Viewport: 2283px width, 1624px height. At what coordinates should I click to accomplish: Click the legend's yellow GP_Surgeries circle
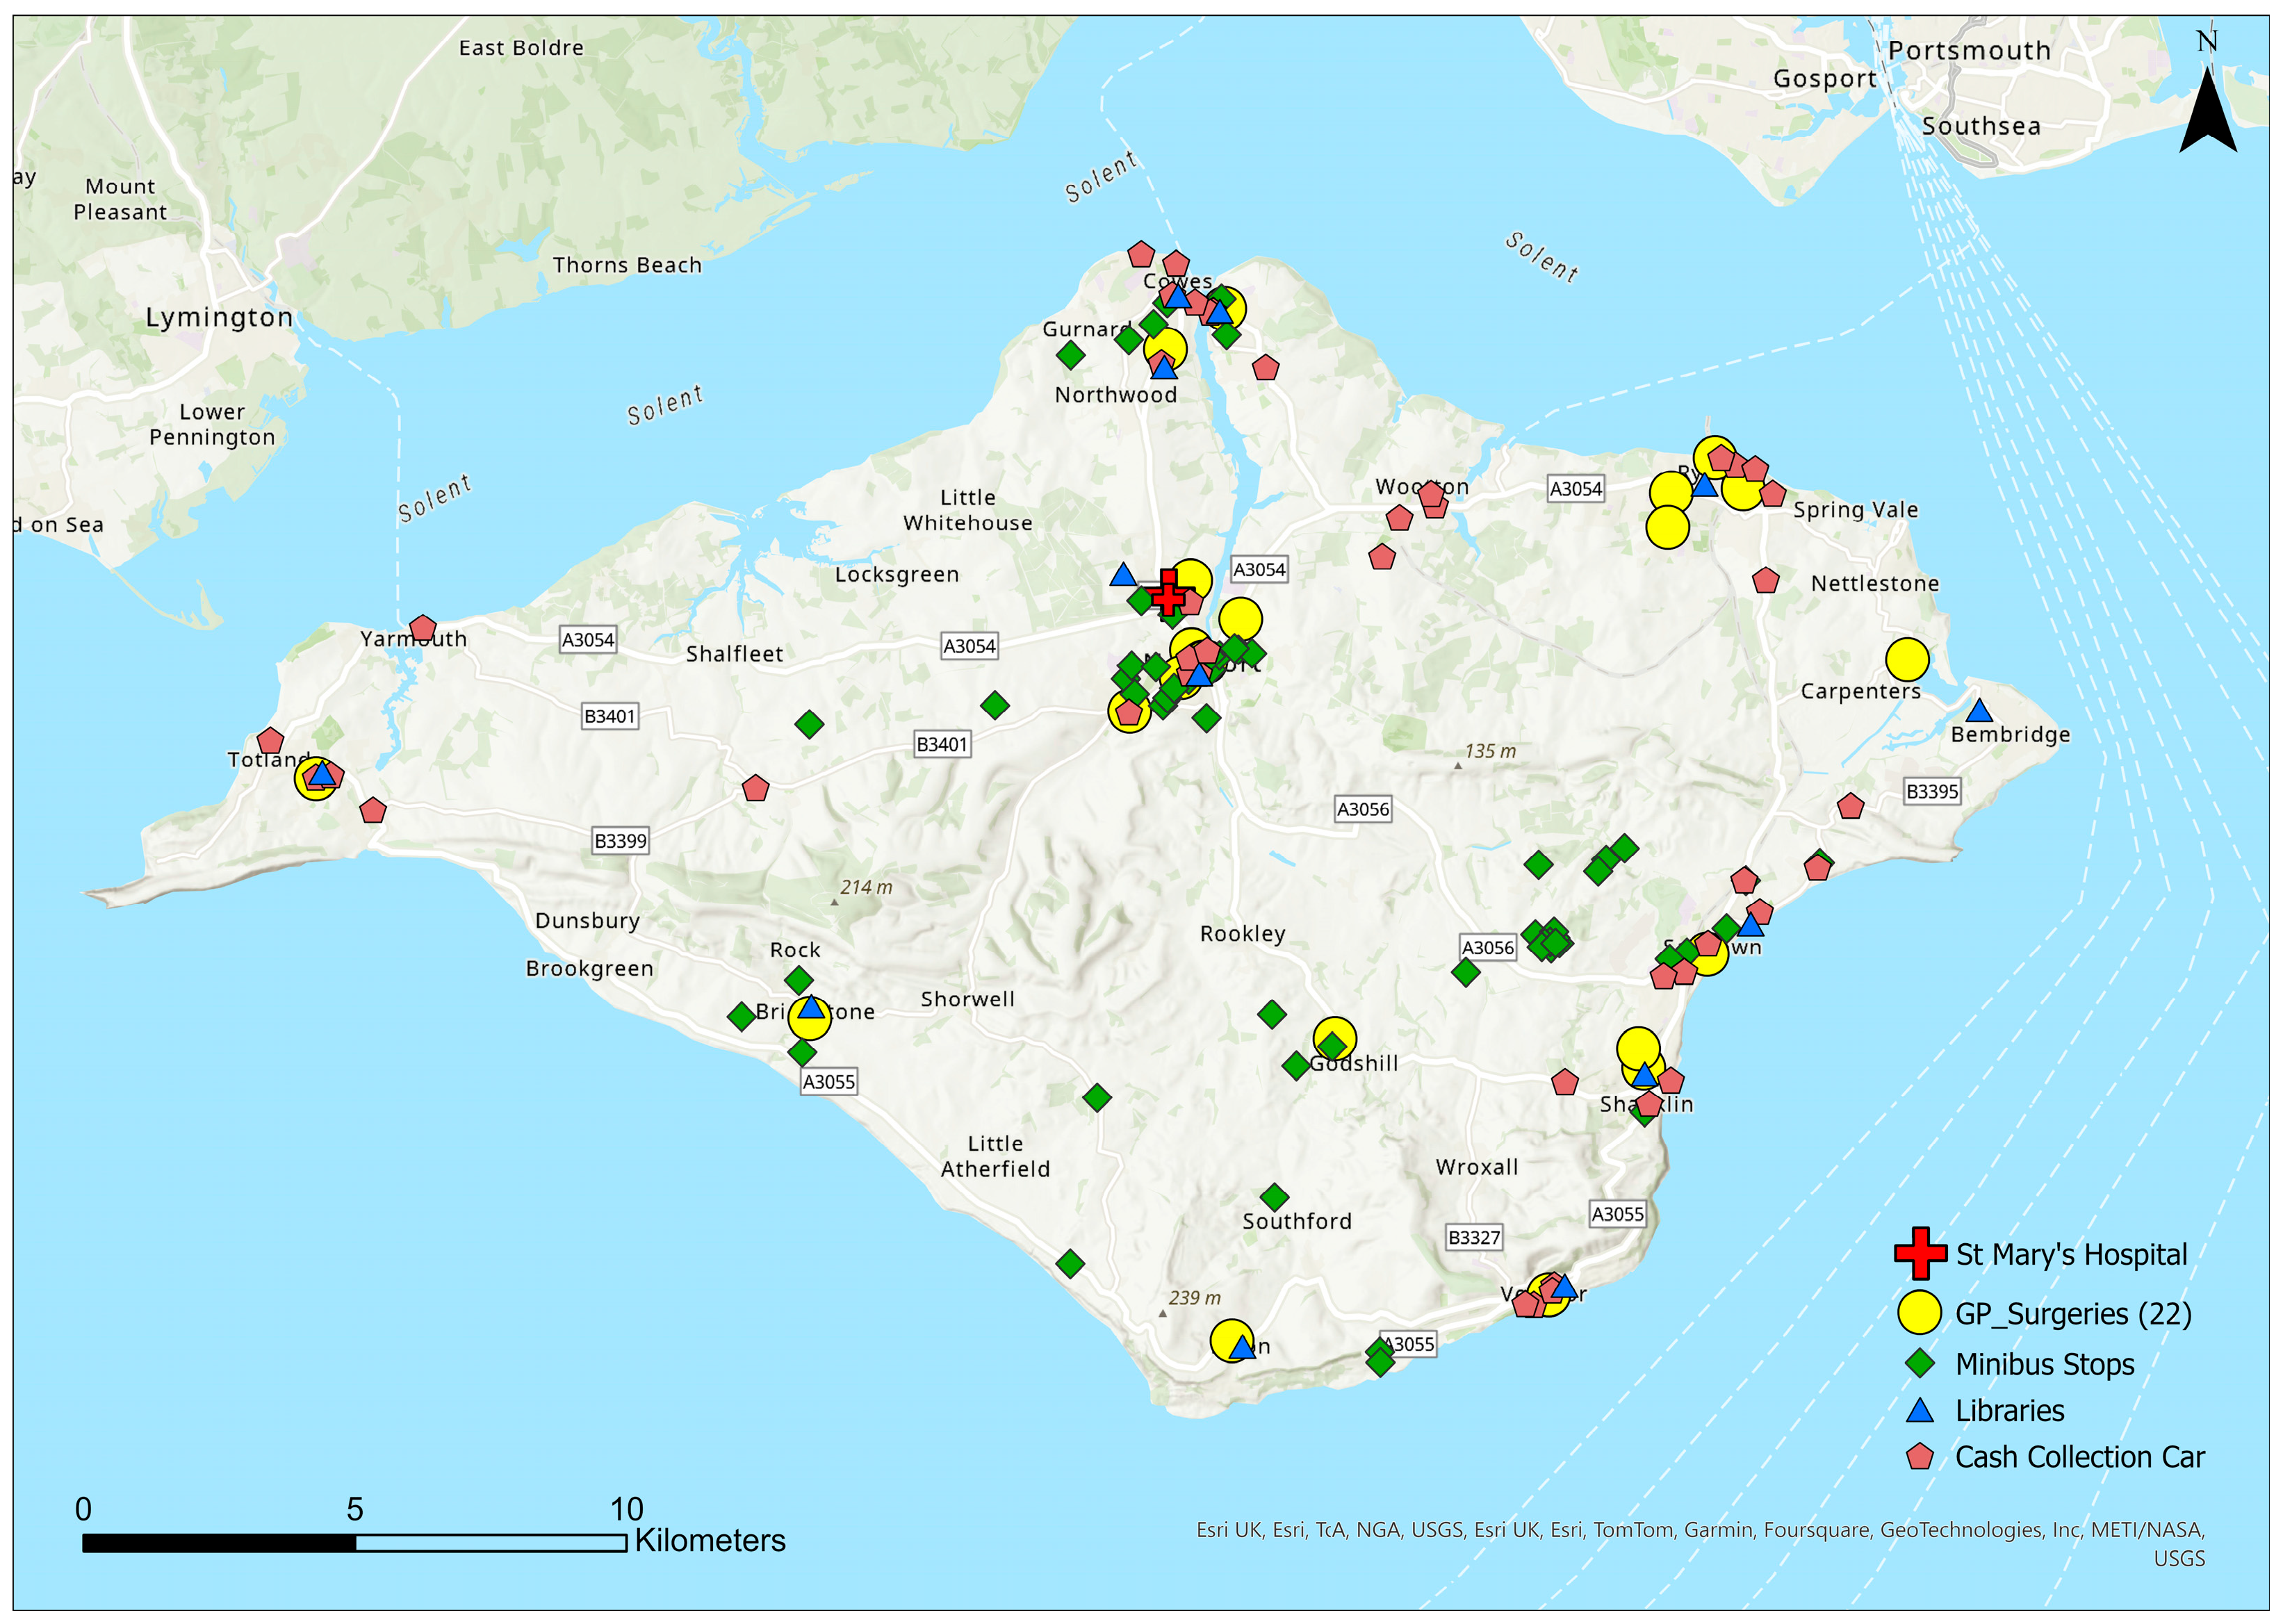(x=1919, y=1312)
